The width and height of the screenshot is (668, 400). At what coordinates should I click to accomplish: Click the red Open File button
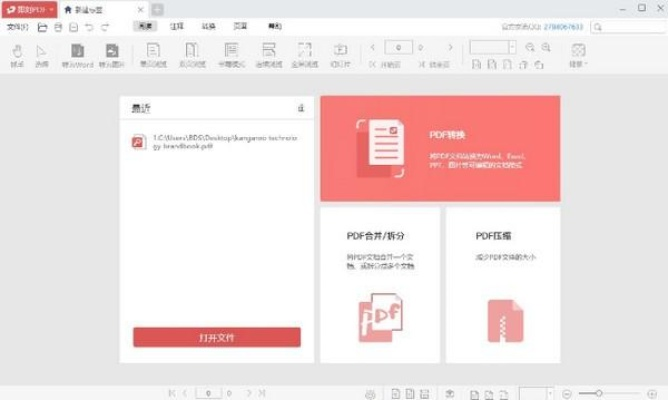click(217, 337)
